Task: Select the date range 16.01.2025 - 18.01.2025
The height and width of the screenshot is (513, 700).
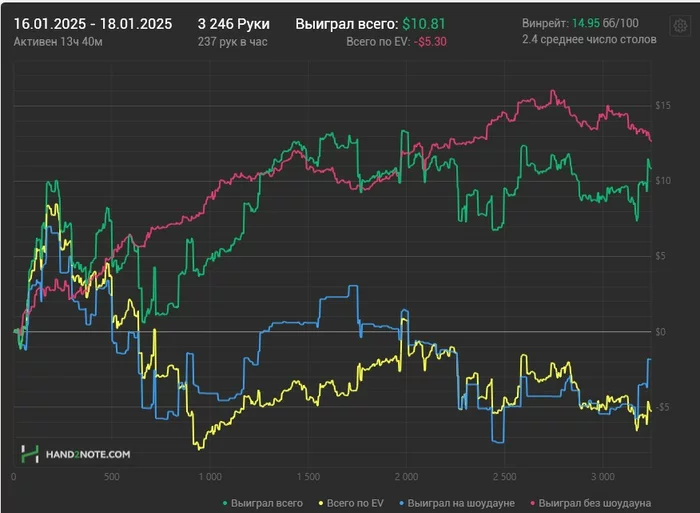Action: [x=93, y=24]
